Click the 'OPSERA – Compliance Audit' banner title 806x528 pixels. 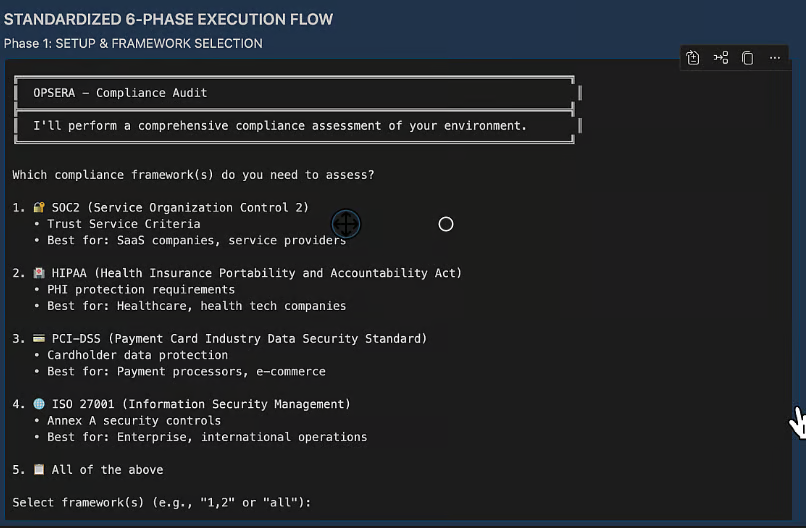(x=120, y=93)
